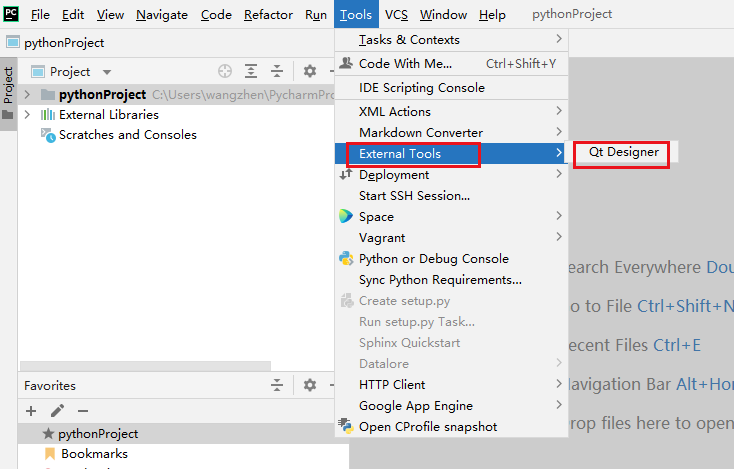Click the plus icon in Favorites
This screenshot has width=734, height=469.
pos(31,411)
